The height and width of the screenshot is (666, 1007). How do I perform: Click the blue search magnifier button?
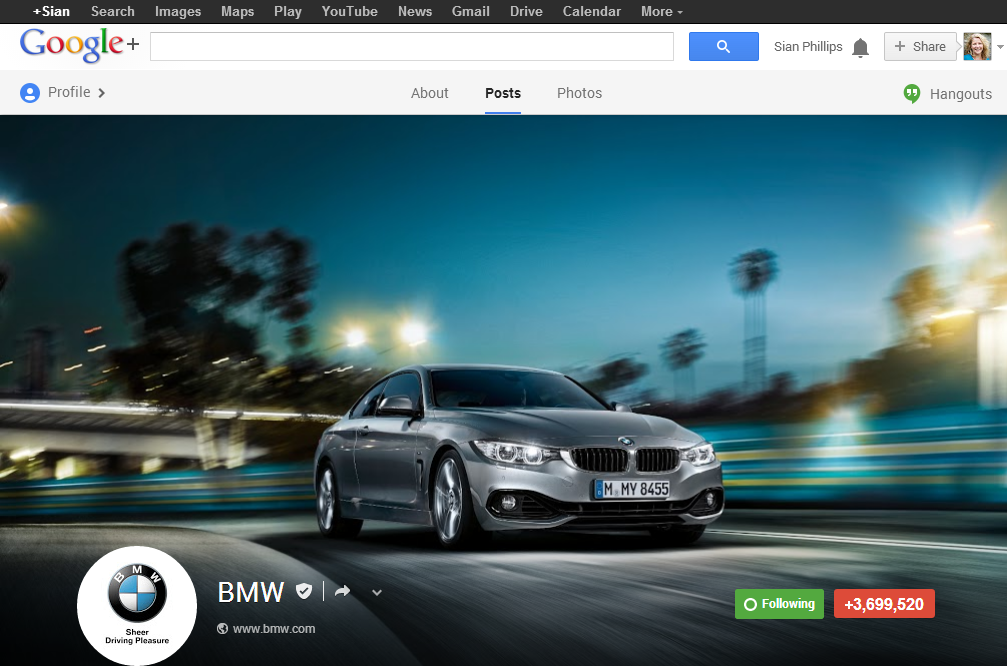[x=723, y=46]
